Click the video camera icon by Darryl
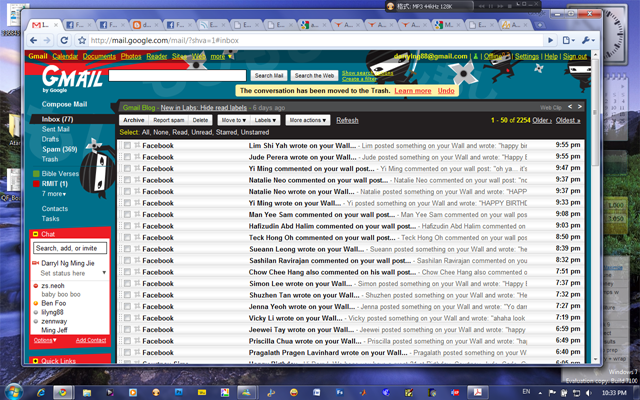640x400 pixels. click(x=36, y=263)
